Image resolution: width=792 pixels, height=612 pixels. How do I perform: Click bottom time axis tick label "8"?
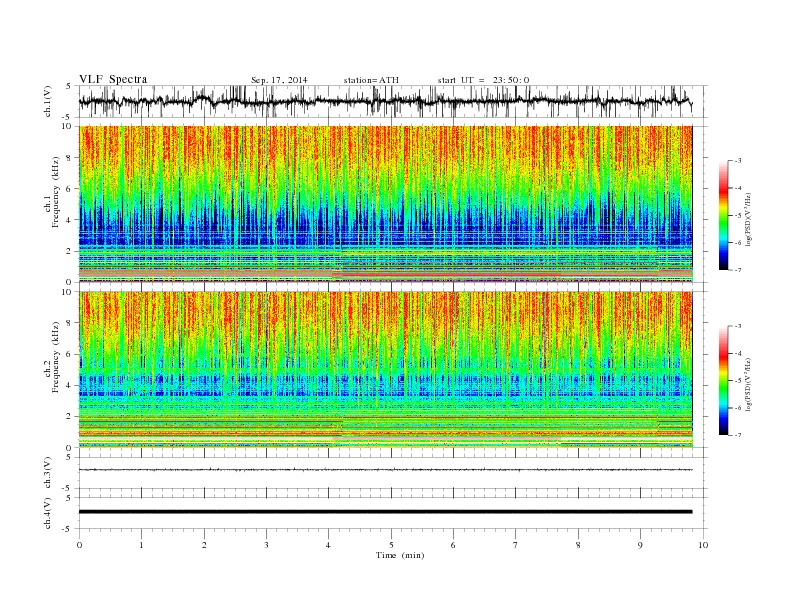point(578,545)
